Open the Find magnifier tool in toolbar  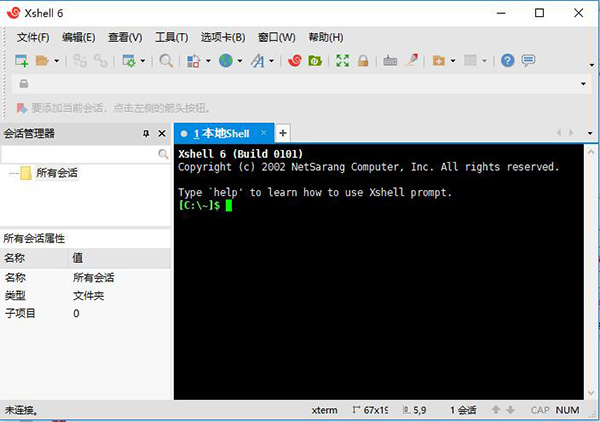pos(165,61)
